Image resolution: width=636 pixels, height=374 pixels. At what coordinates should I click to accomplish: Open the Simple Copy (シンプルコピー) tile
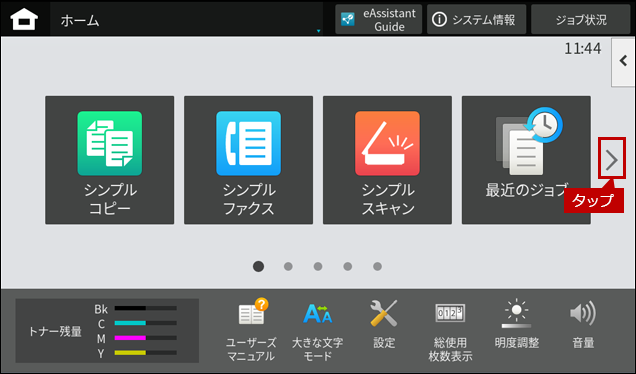click(x=110, y=160)
